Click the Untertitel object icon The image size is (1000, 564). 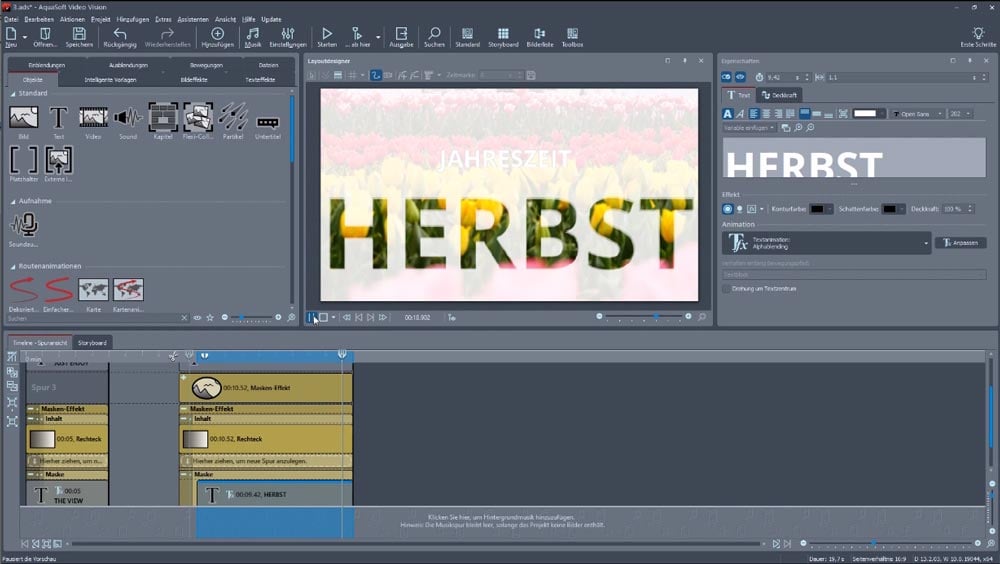coord(267,120)
